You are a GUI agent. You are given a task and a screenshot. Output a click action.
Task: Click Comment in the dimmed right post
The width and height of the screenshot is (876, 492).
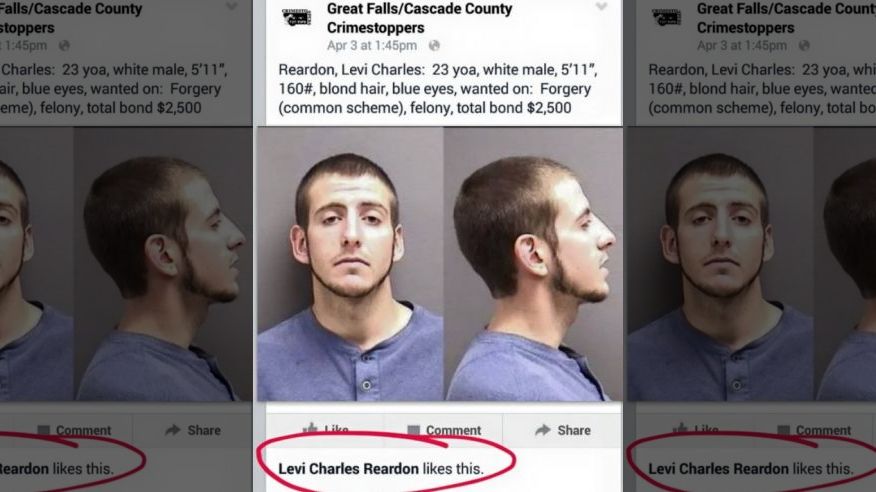pos(814,430)
